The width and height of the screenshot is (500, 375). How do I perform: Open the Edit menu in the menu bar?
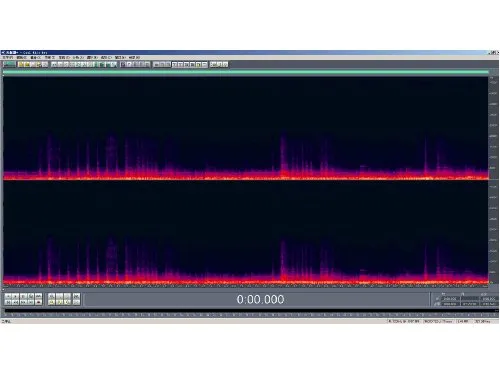click(x=22, y=57)
